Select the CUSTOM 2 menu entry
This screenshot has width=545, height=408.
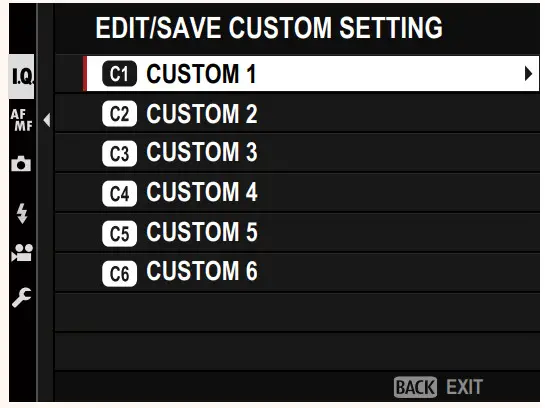(x=297, y=114)
